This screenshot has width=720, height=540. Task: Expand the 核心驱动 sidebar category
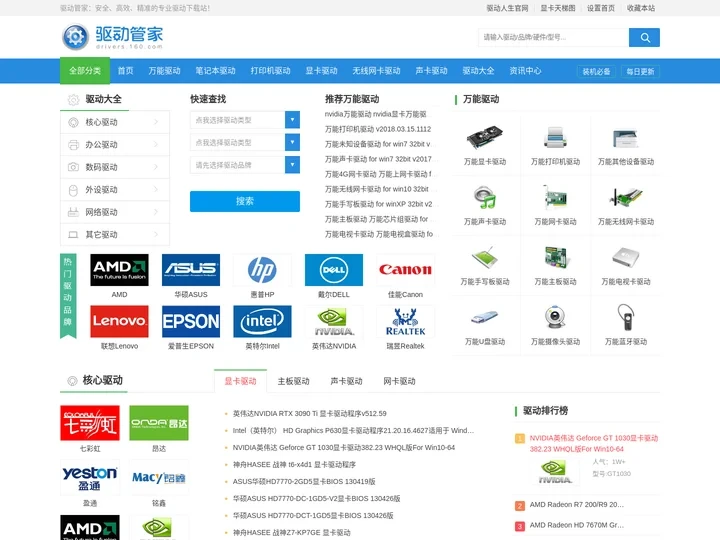point(115,122)
